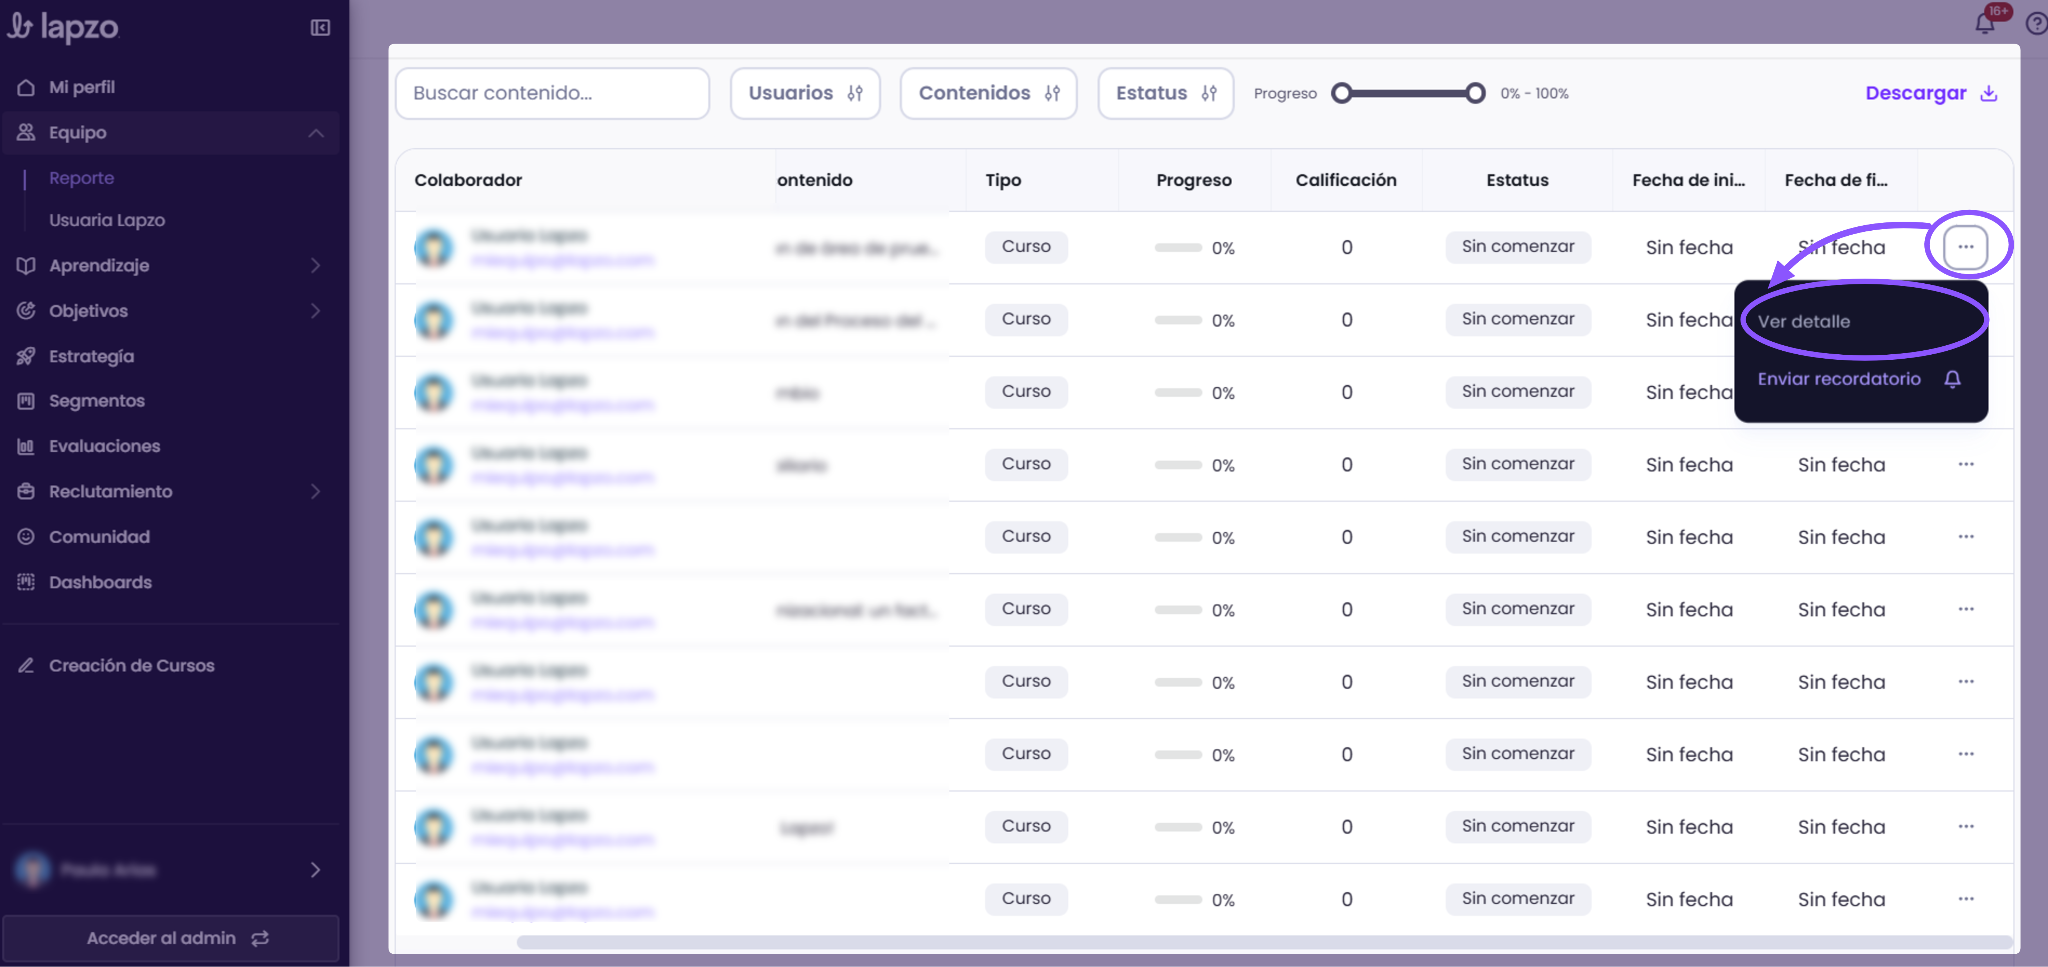Download the report with Descargar
Viewport: 2048px width, 967px height.
pos(1931,93)
